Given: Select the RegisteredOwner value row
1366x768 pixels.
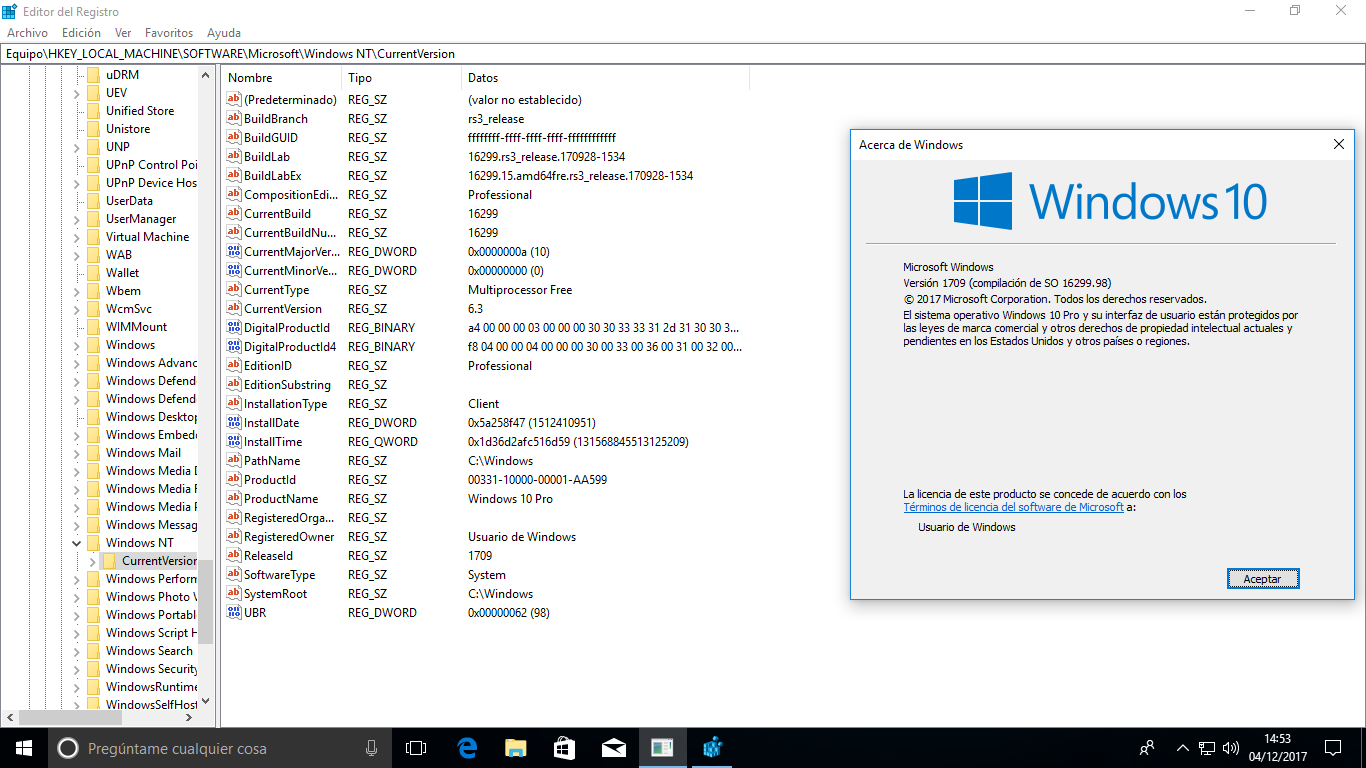Looking at the screenshot, I should point(485,536).
